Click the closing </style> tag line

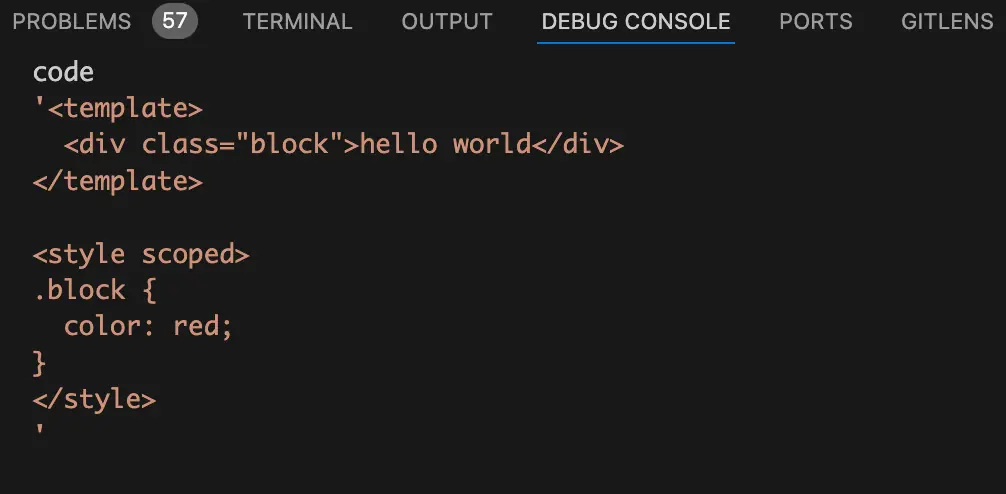coord(95,399)
